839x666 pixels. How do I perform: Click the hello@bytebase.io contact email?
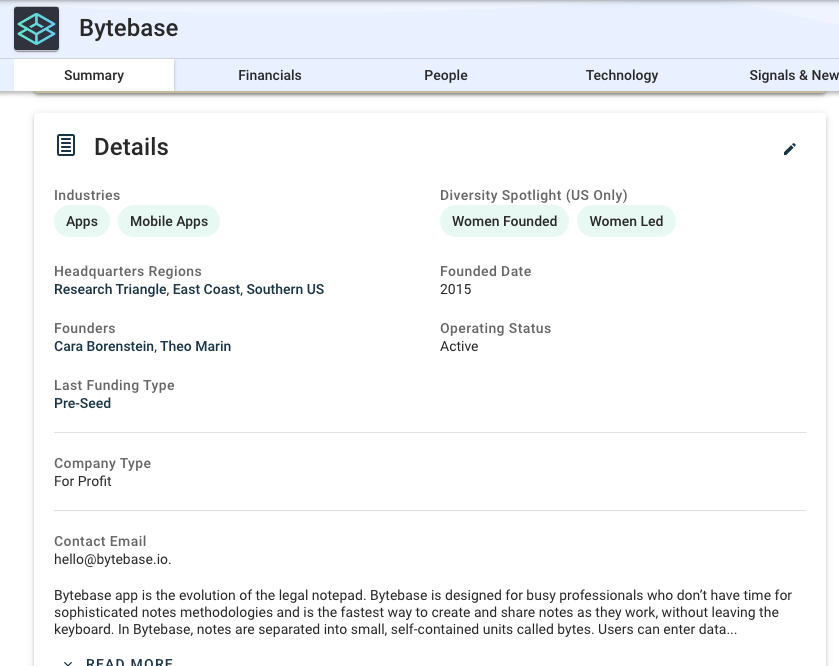(112, 560)
